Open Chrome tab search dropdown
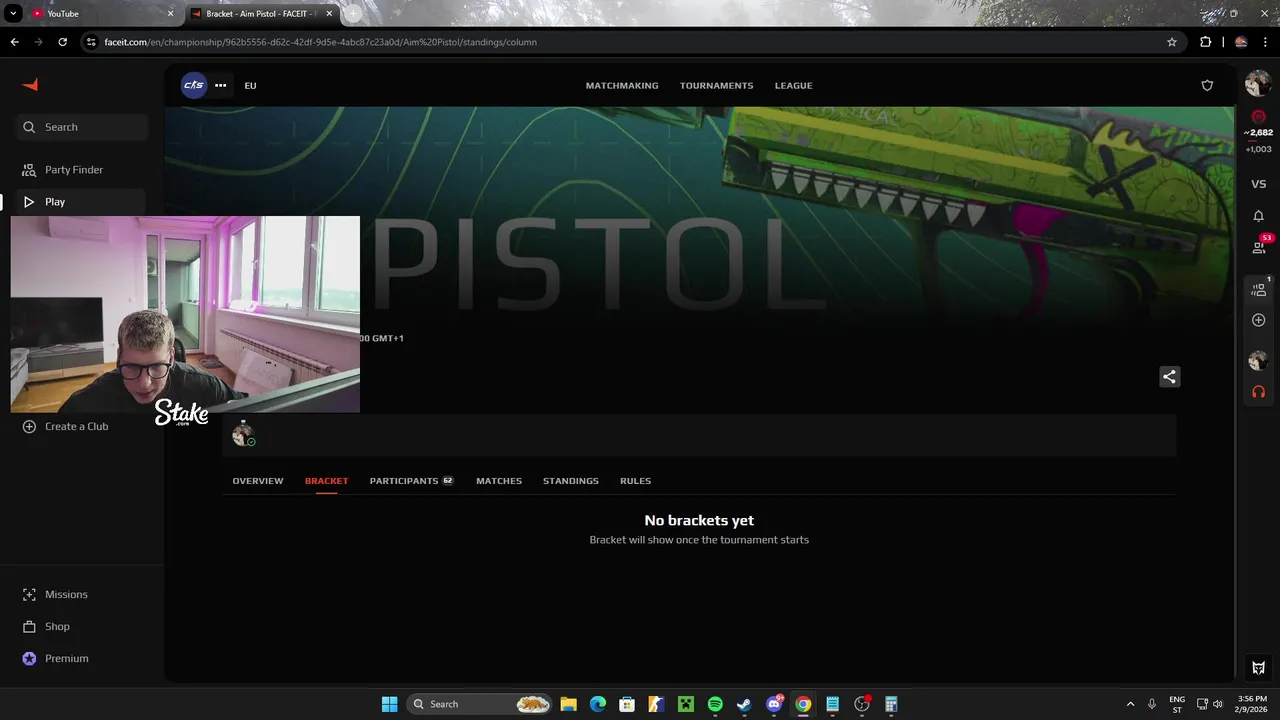The image size is (1280, 720). [13, 14]
